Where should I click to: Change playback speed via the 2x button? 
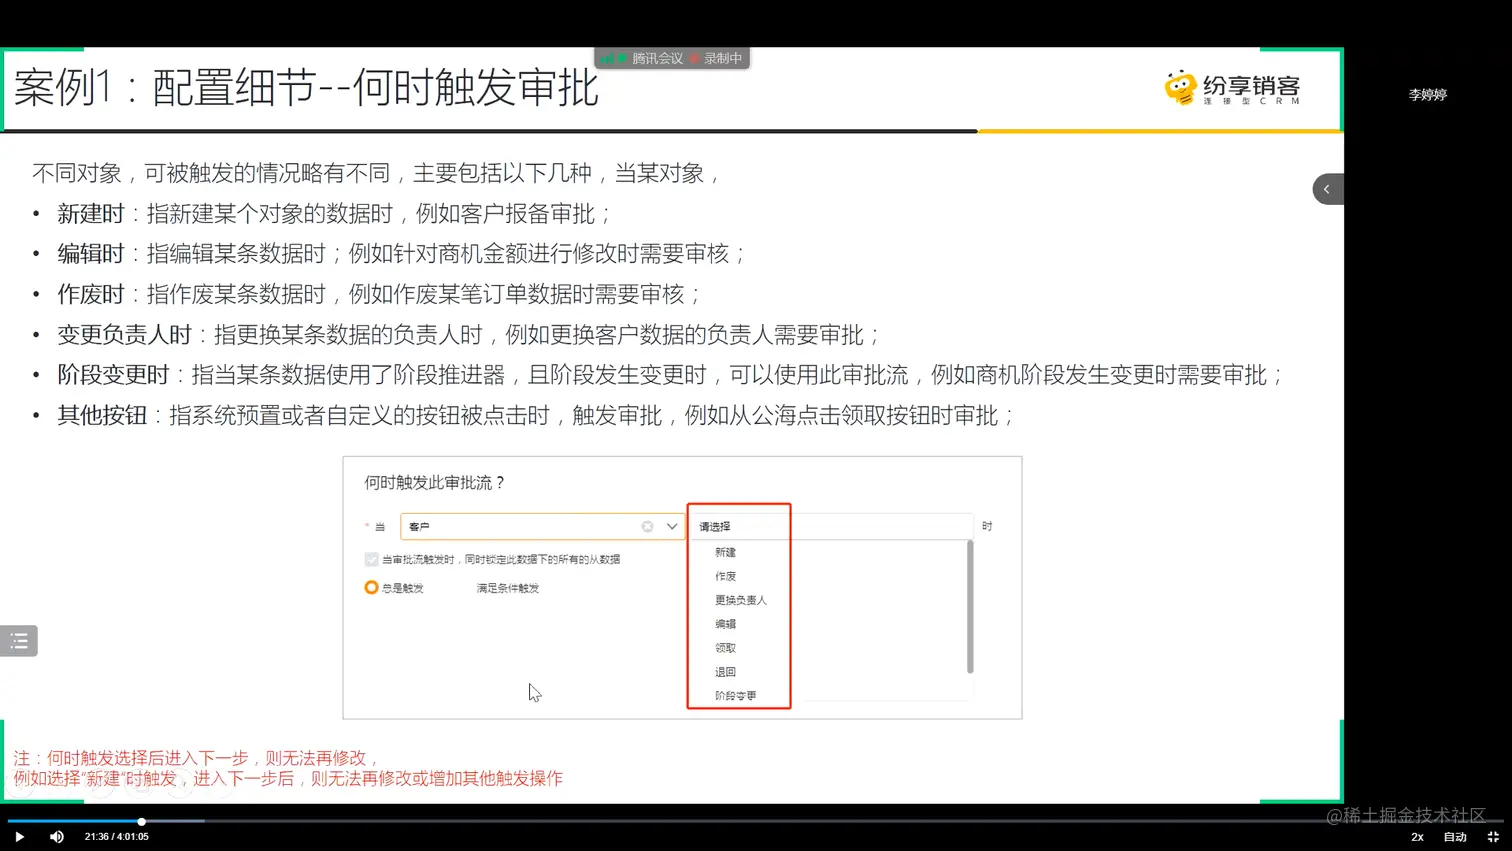pos(1417,837)
